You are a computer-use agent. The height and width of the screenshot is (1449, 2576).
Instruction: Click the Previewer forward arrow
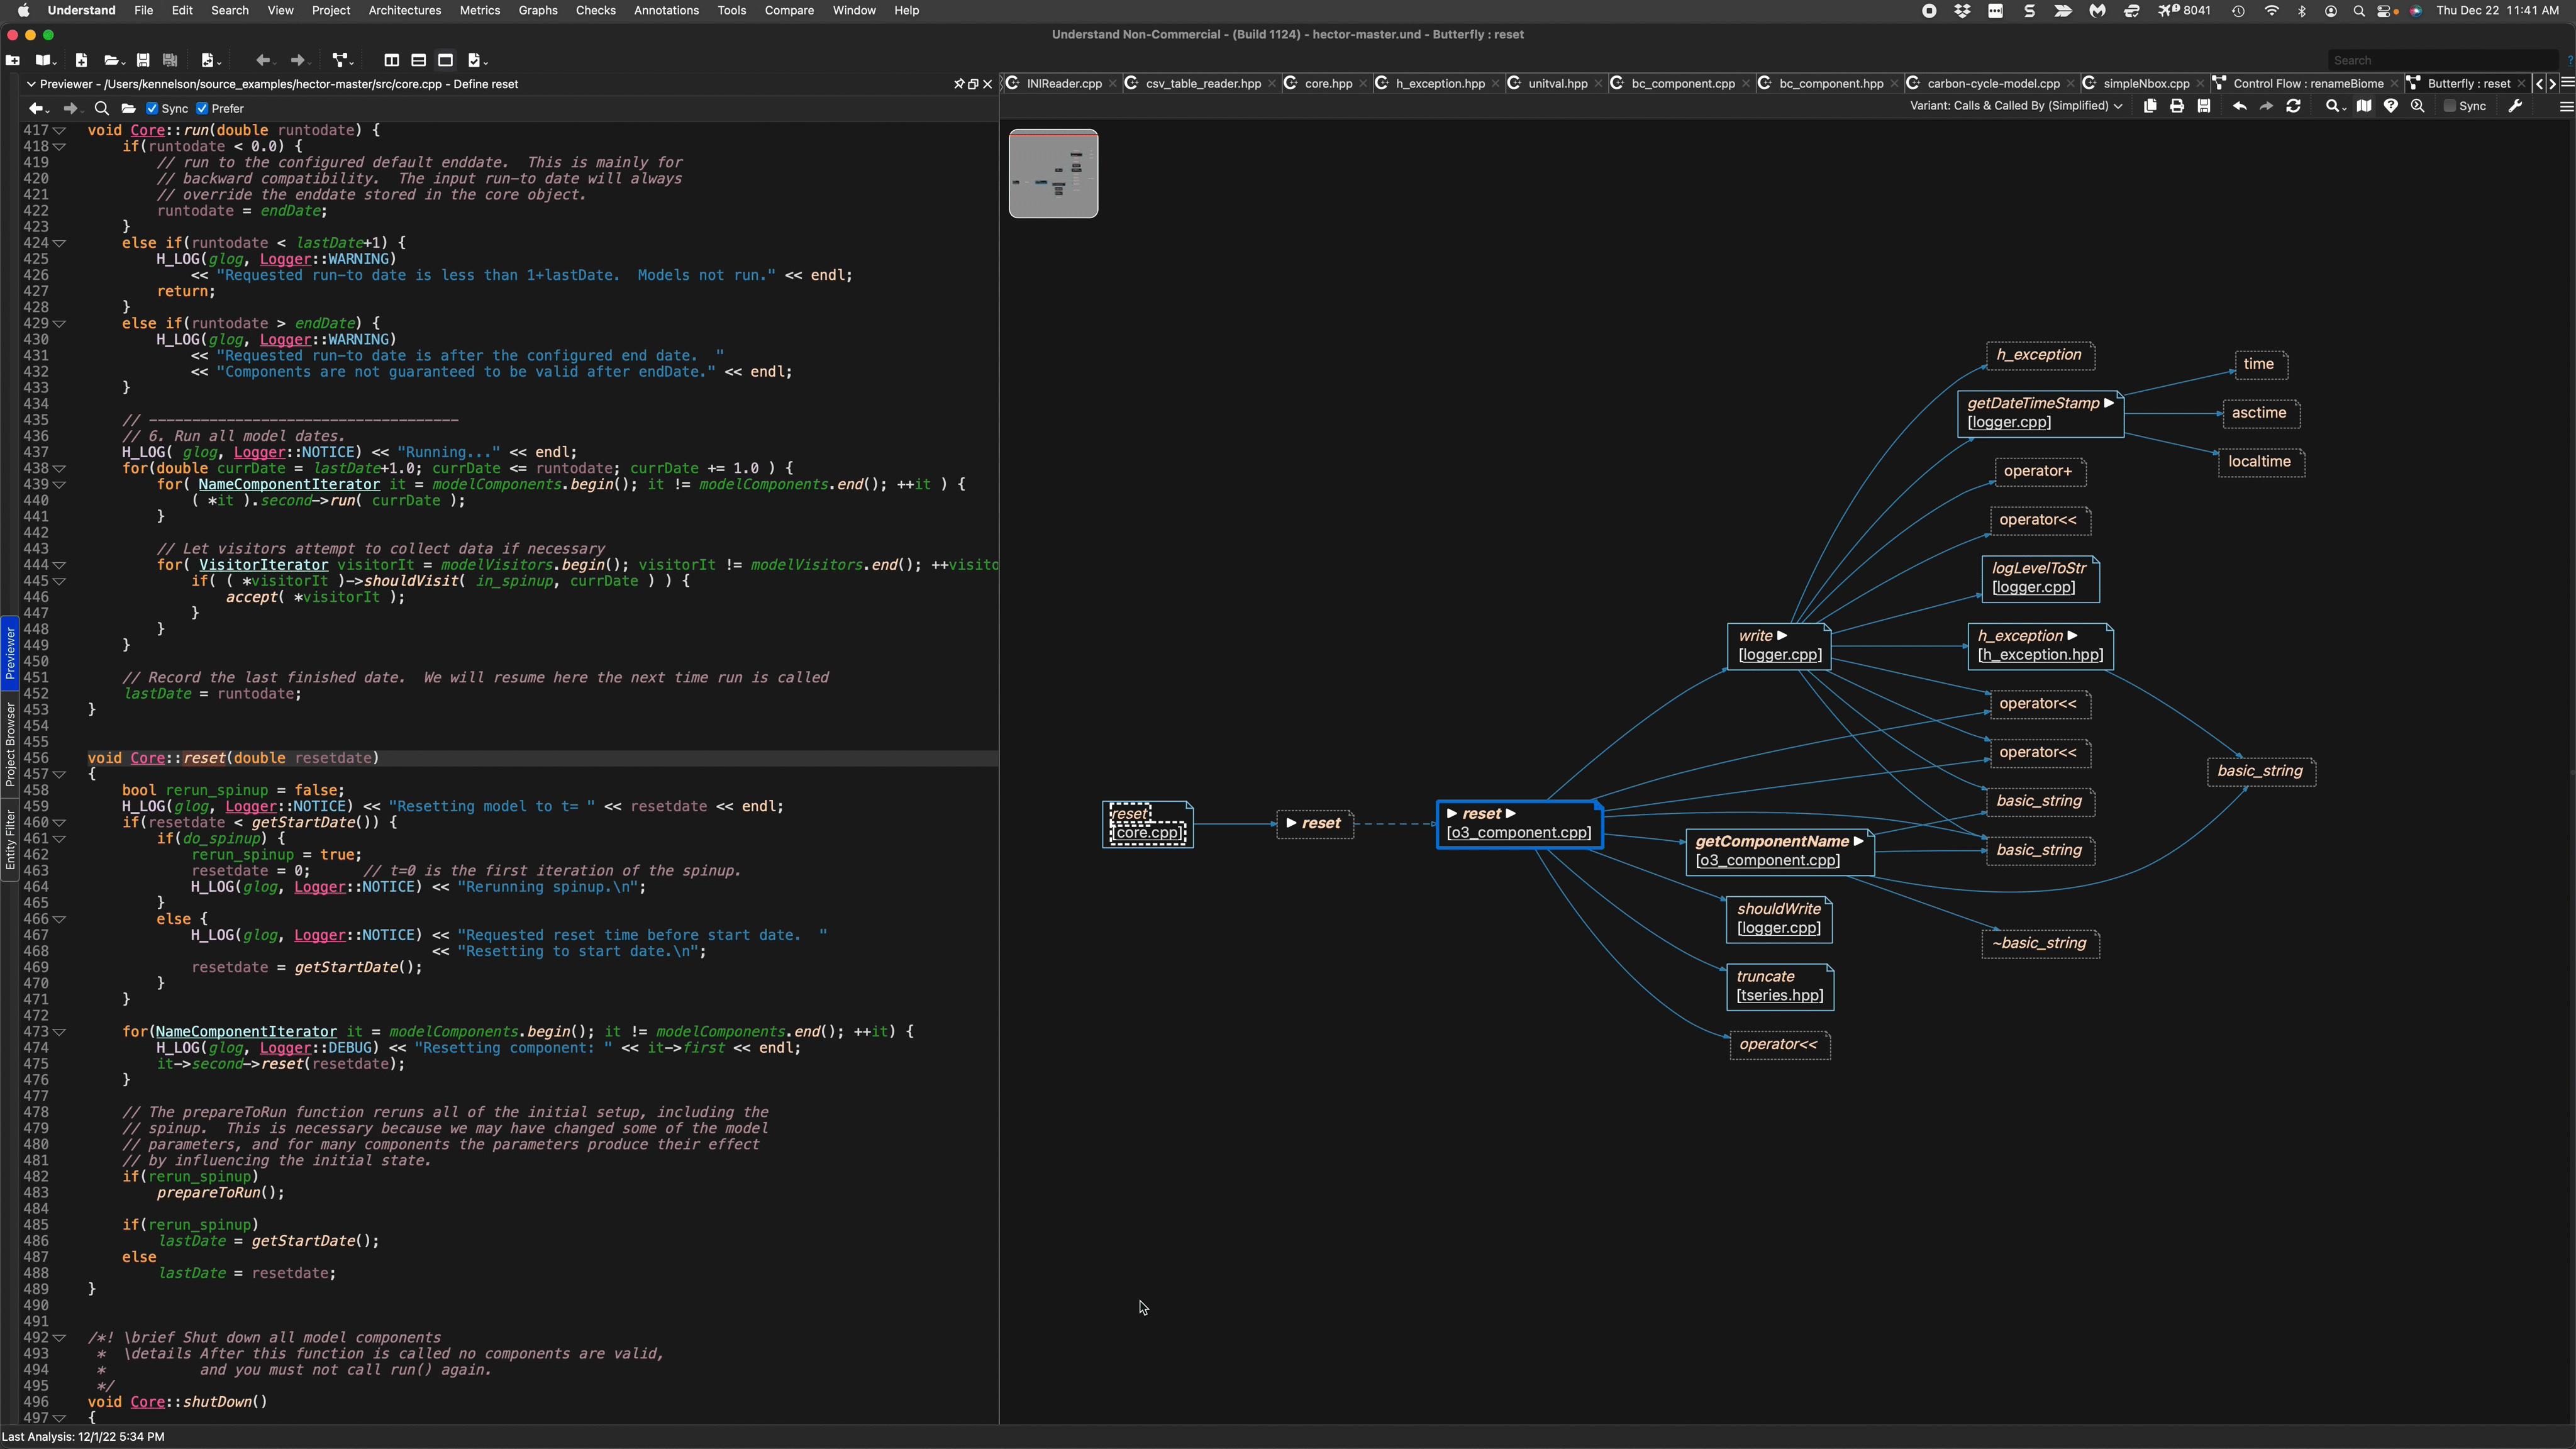[70, 108]
